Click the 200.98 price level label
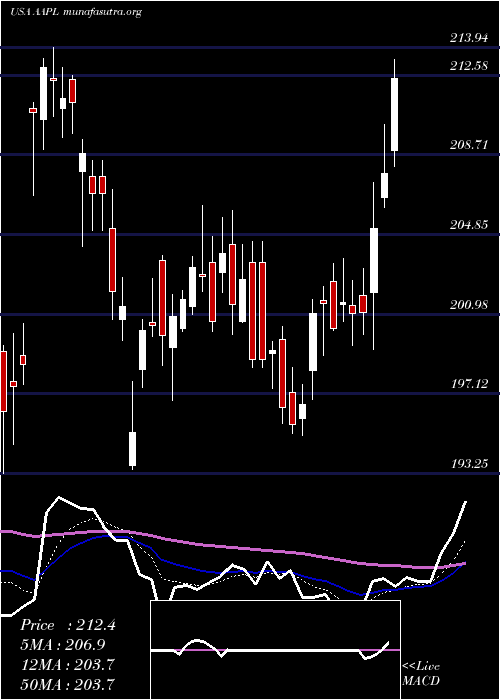 pyautogui.click(x=468, y=305)
